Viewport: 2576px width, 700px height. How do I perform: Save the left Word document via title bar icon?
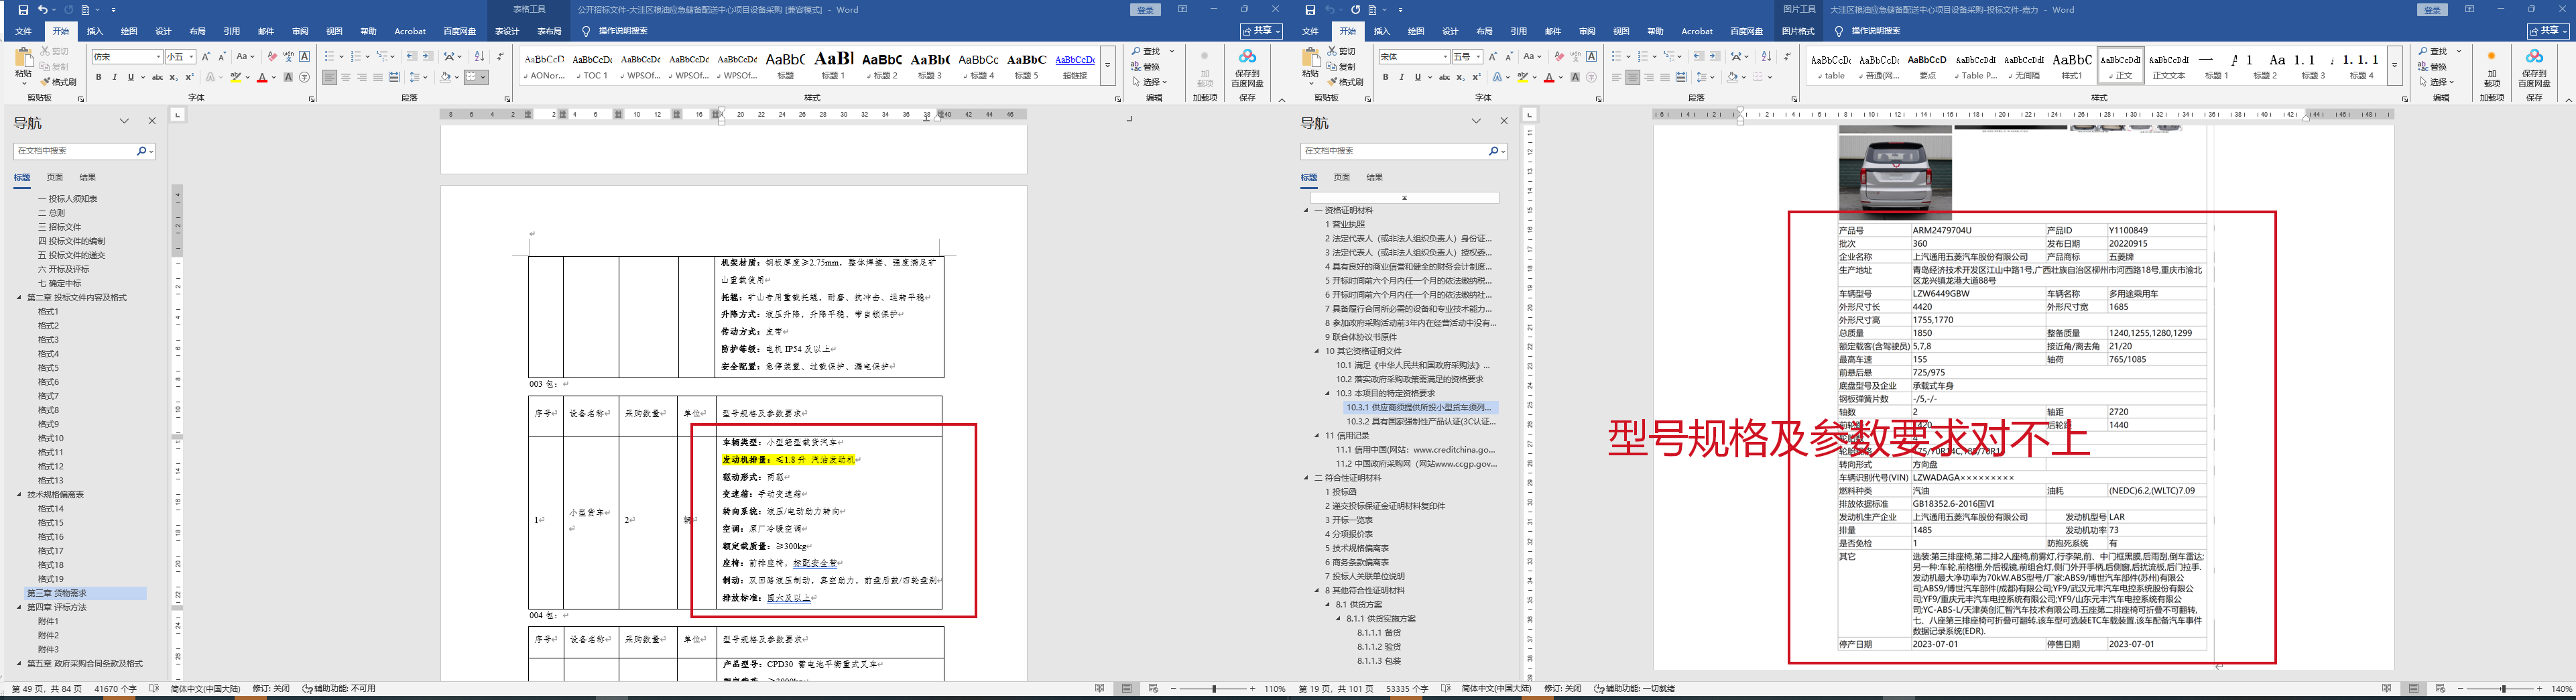(23, 10)
